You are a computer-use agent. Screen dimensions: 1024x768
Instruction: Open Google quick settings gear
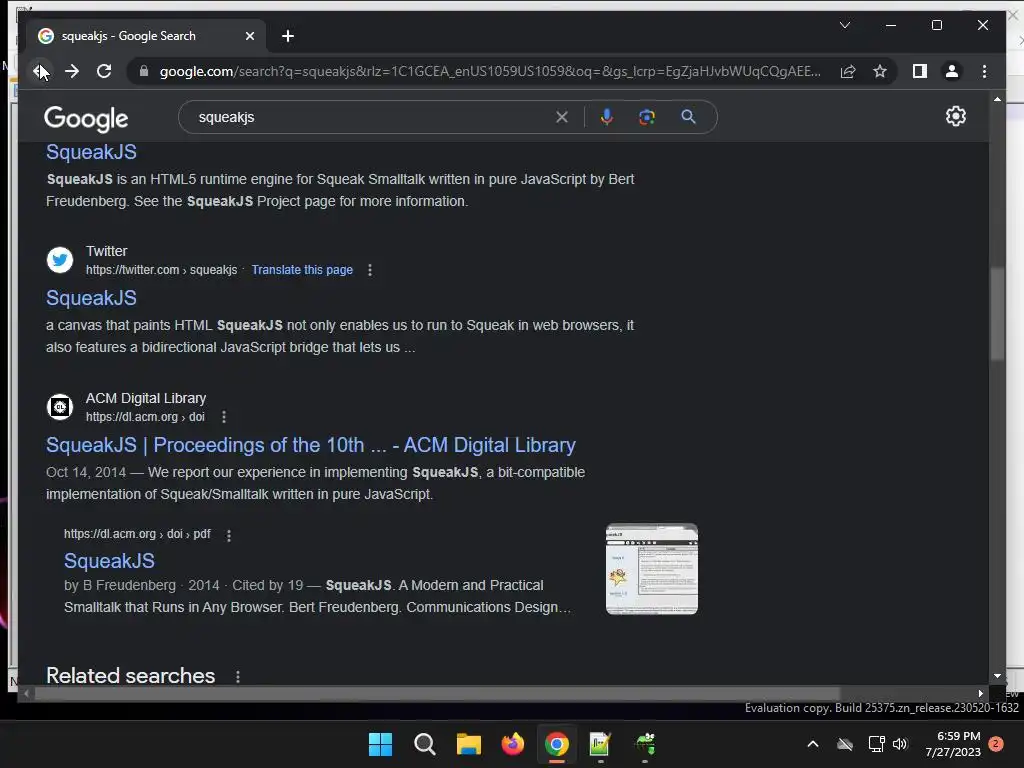[955, 116]
